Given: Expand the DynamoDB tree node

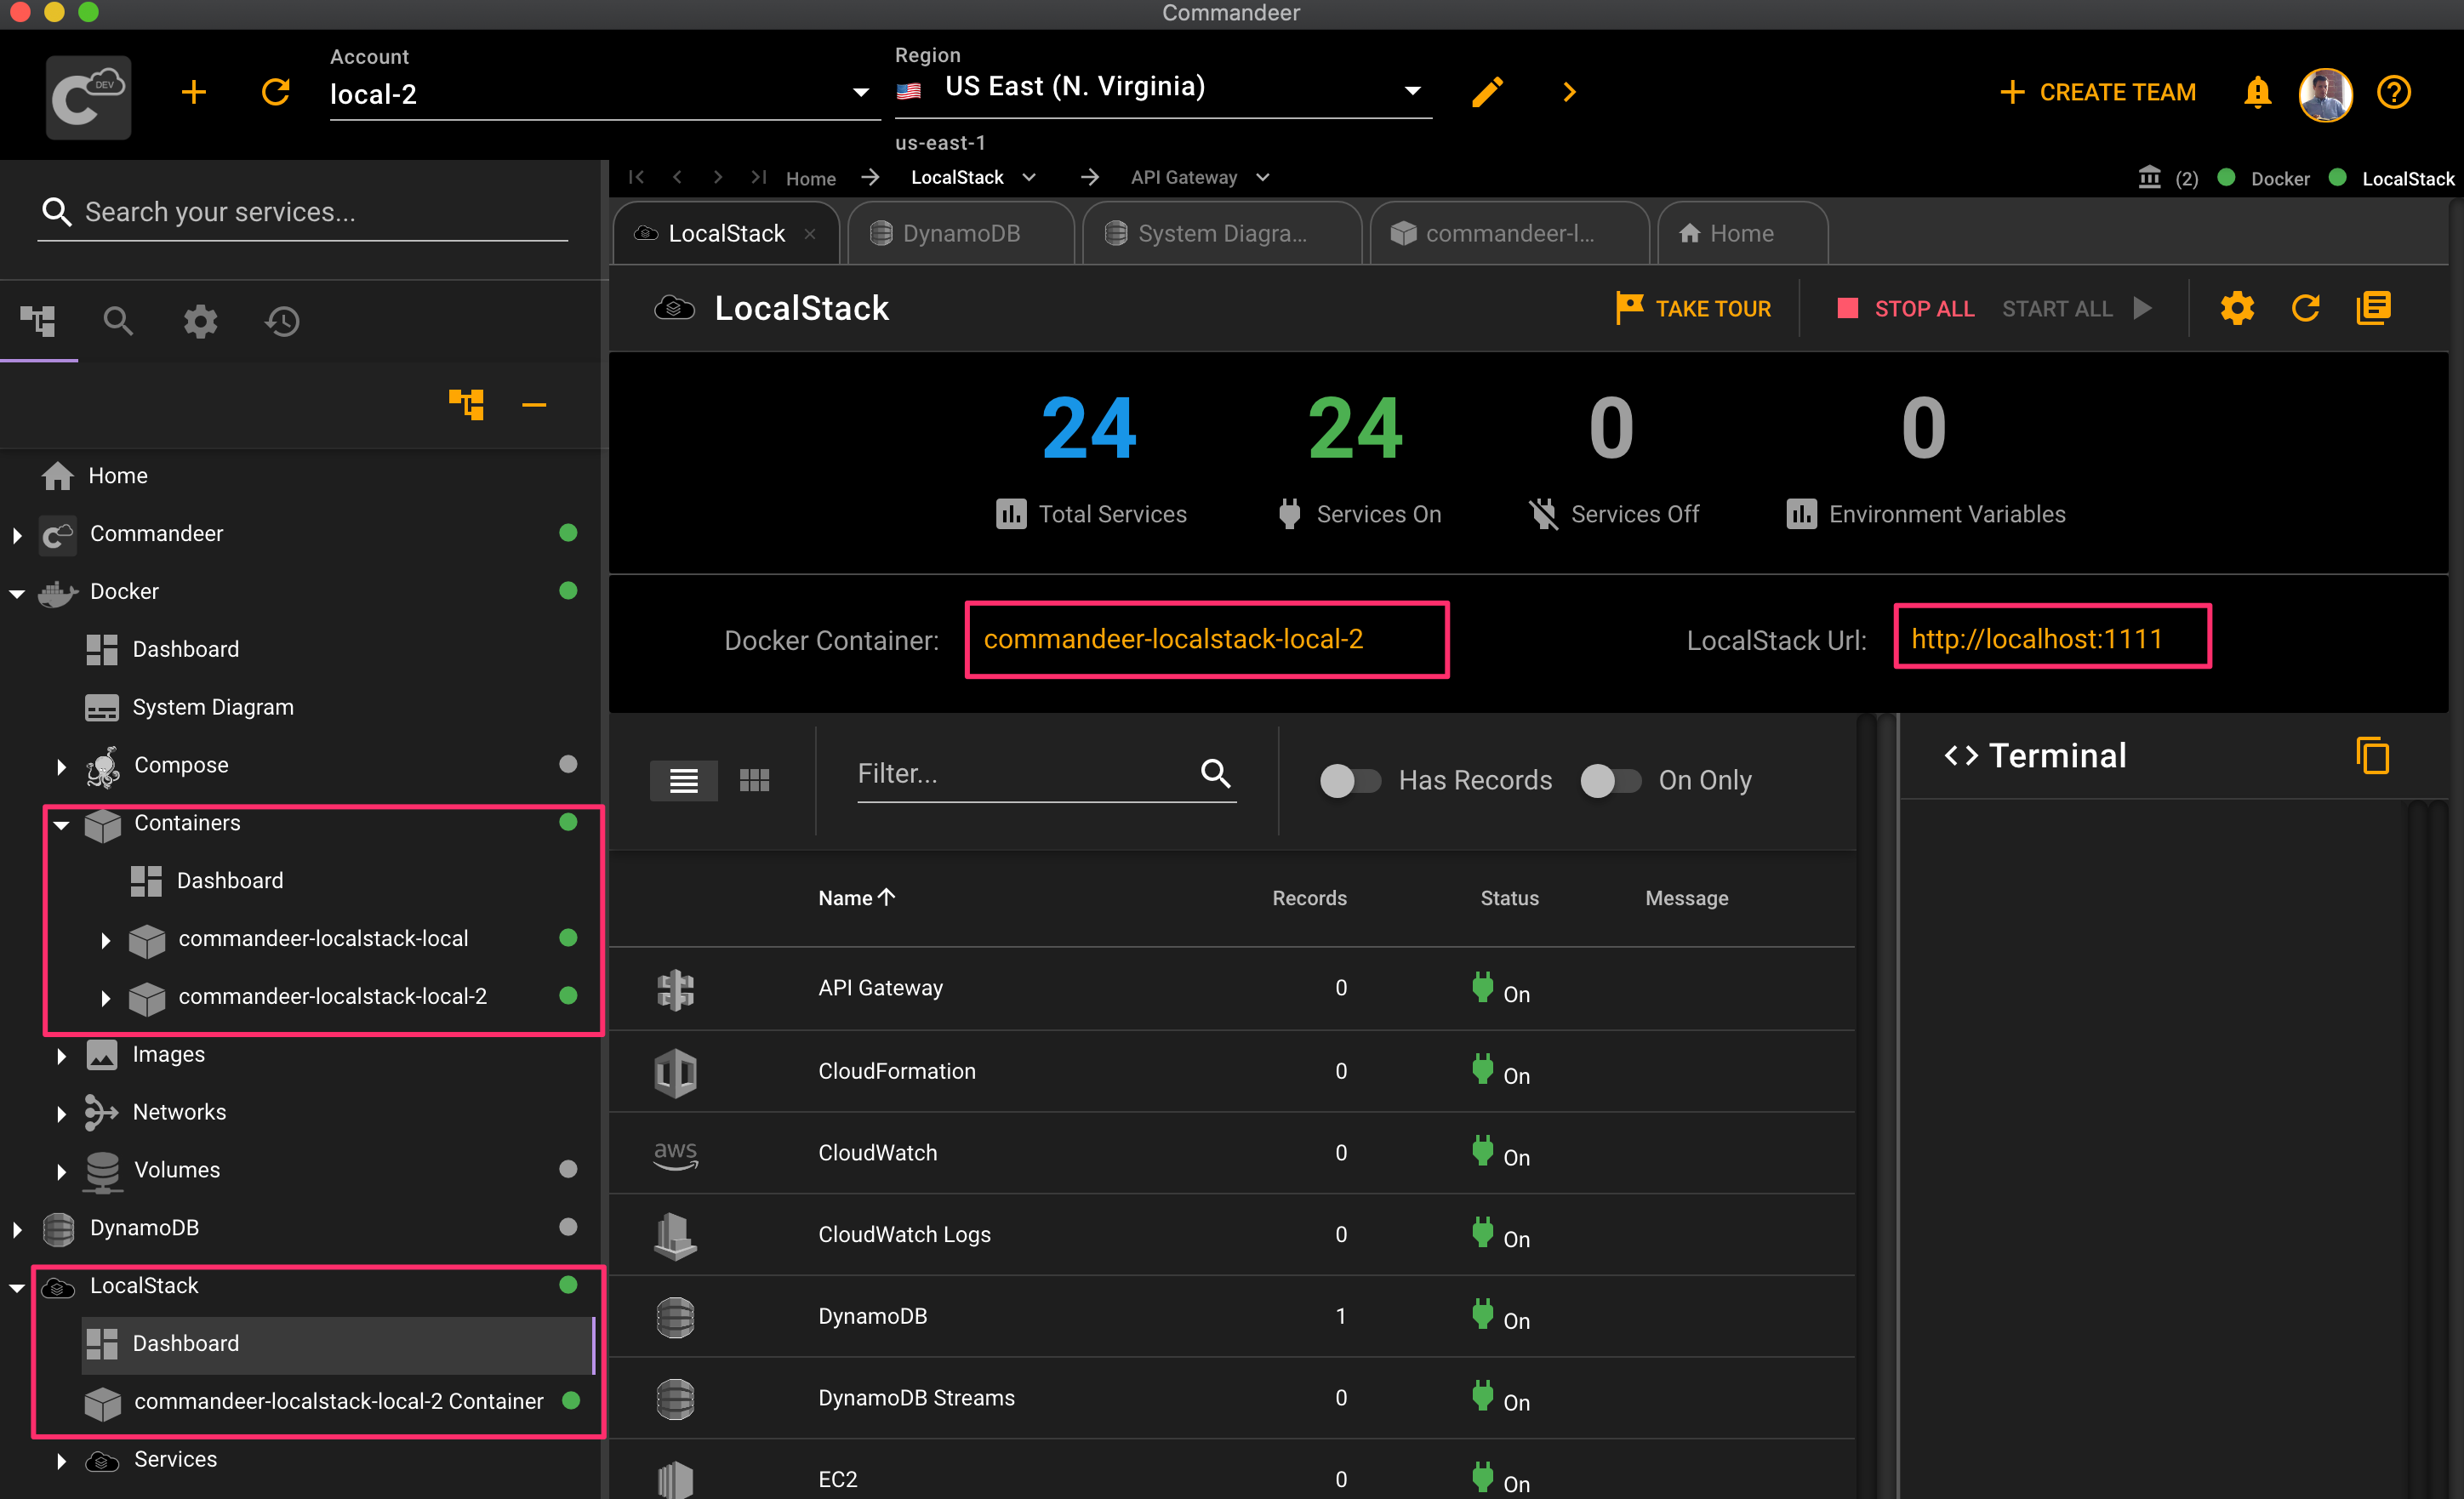Looking at the screenshot, I should [17, 1229].
